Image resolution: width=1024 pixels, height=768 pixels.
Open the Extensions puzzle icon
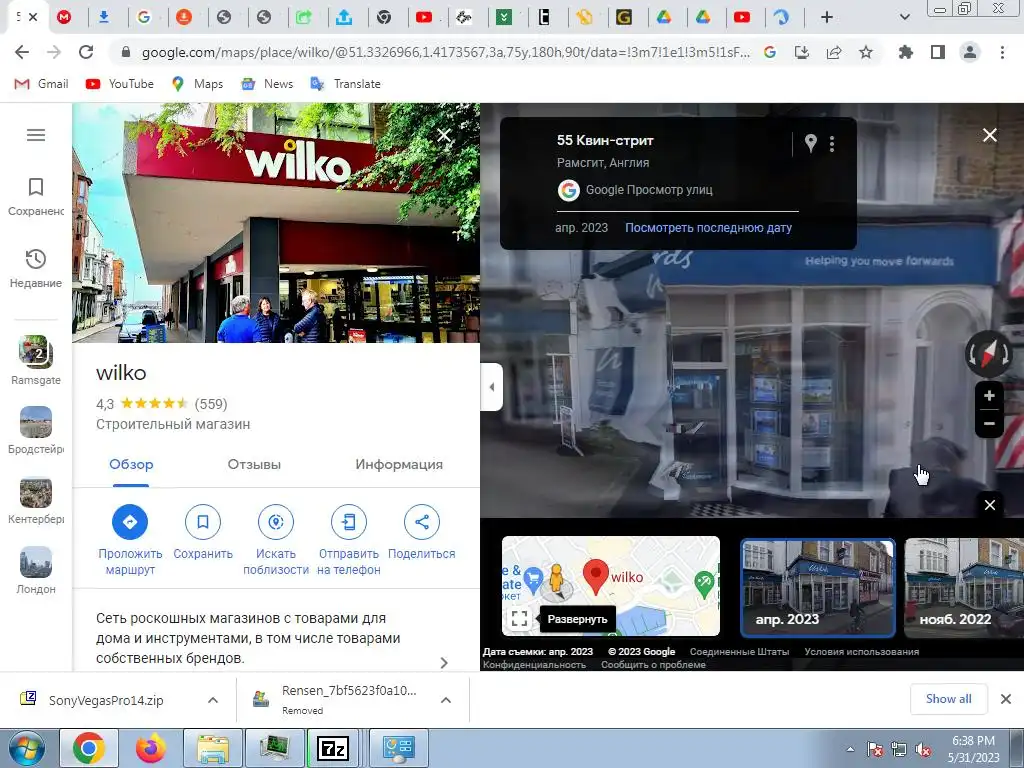906,52
